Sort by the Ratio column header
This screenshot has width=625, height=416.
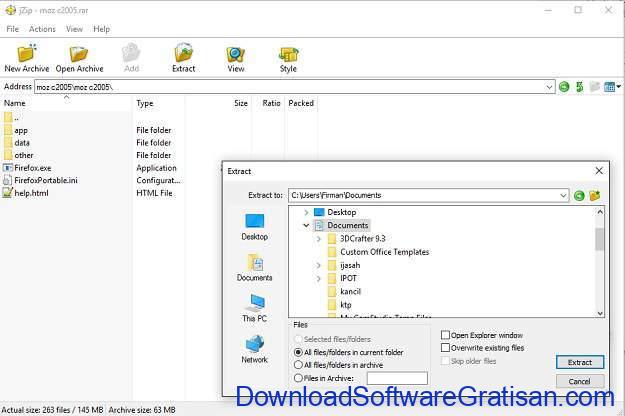click(268, 103)
